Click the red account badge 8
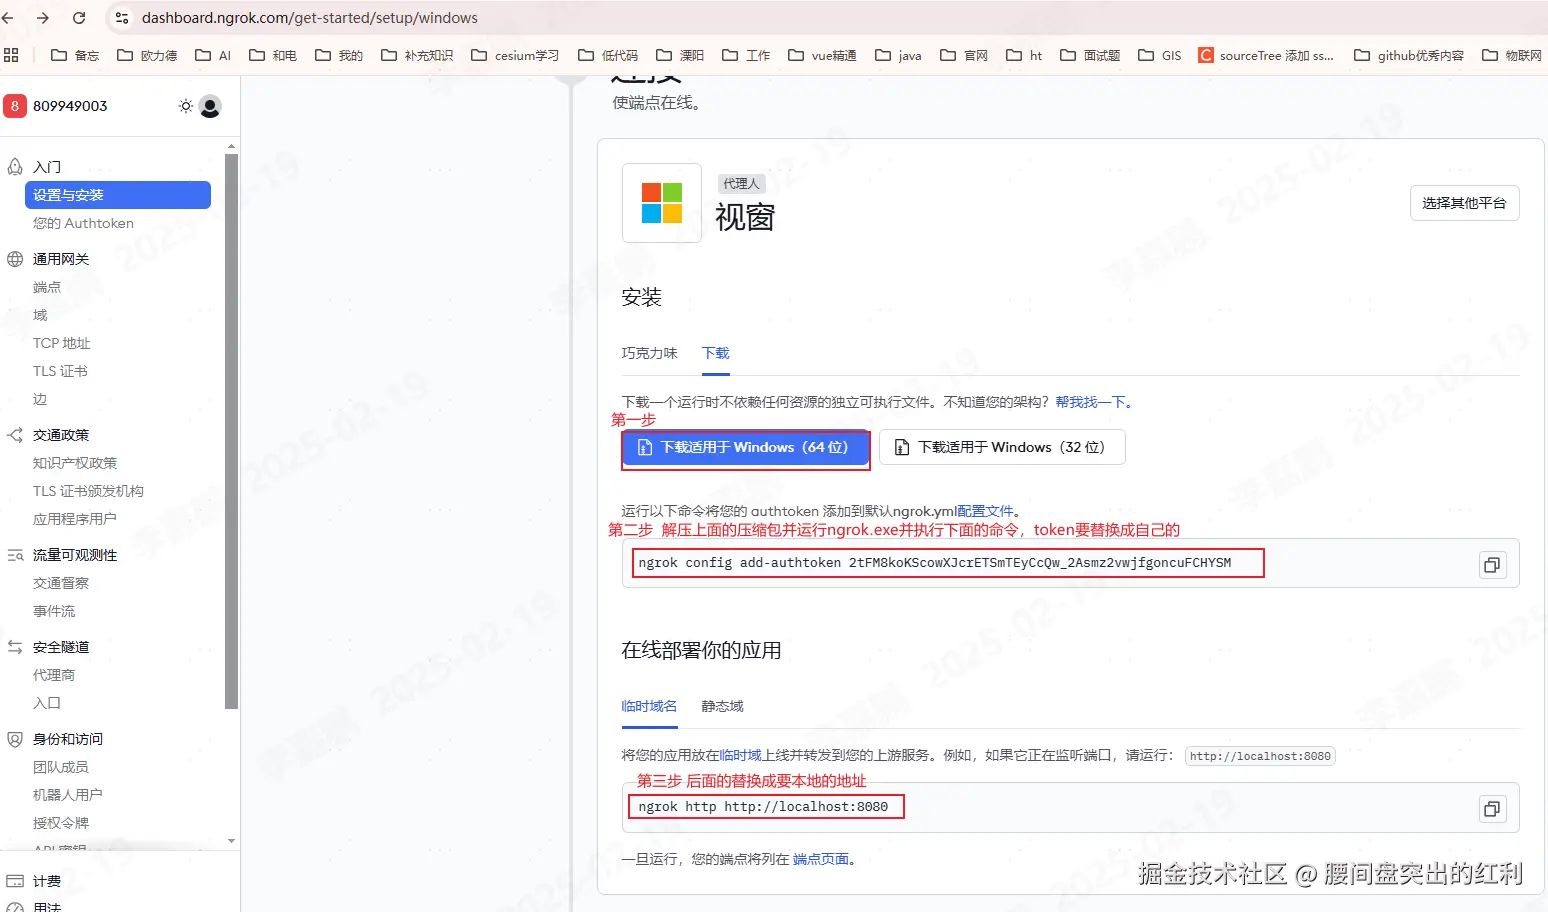 point(15,106)
